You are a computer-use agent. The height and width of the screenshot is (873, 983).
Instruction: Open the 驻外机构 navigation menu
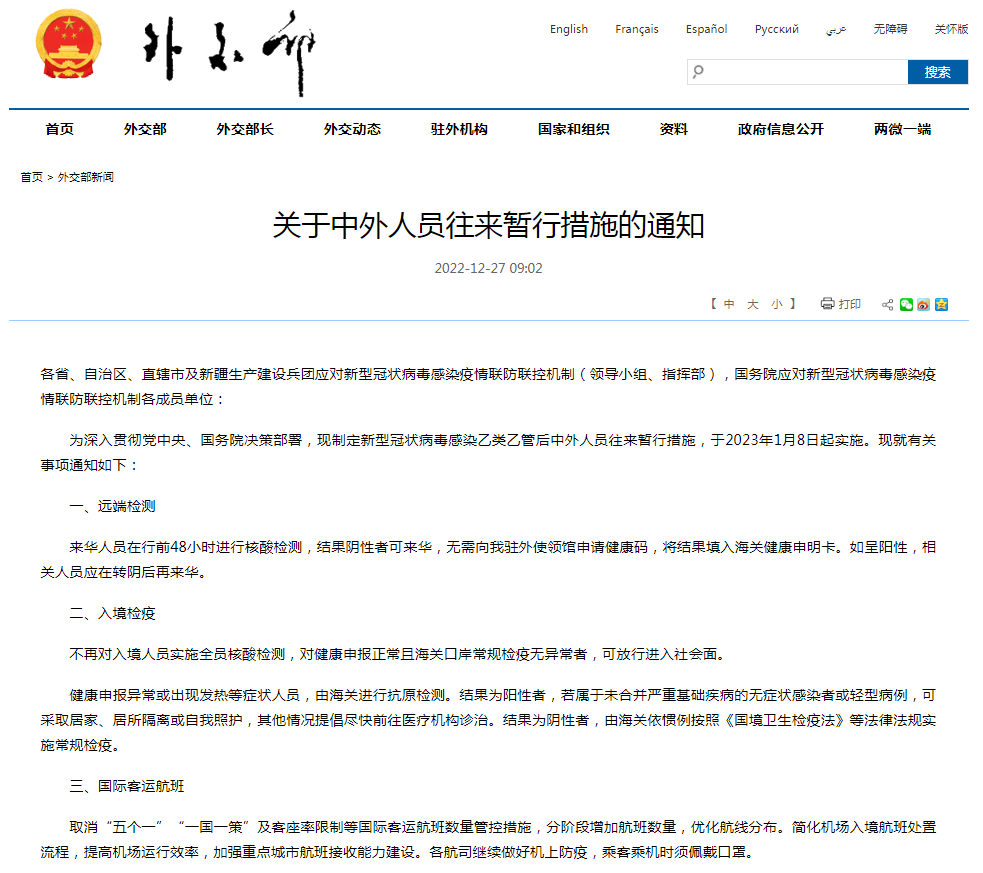point(459,129)
